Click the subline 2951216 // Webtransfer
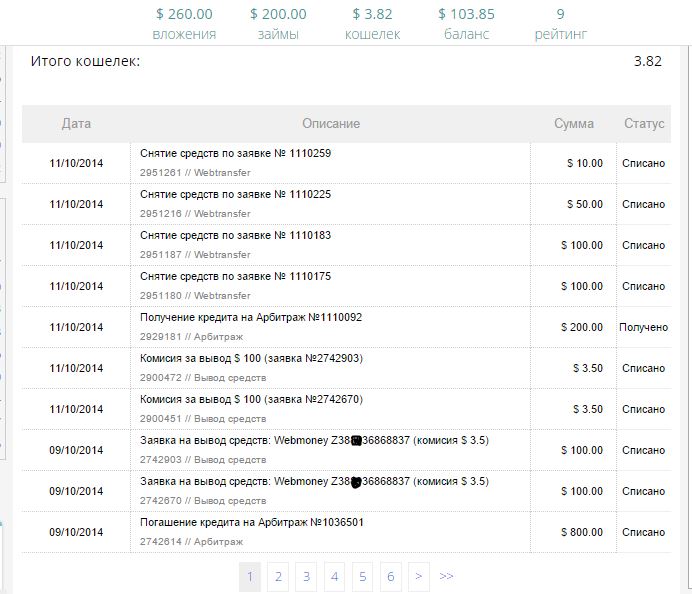Screen dimensions: 692x594 point(195,214)
